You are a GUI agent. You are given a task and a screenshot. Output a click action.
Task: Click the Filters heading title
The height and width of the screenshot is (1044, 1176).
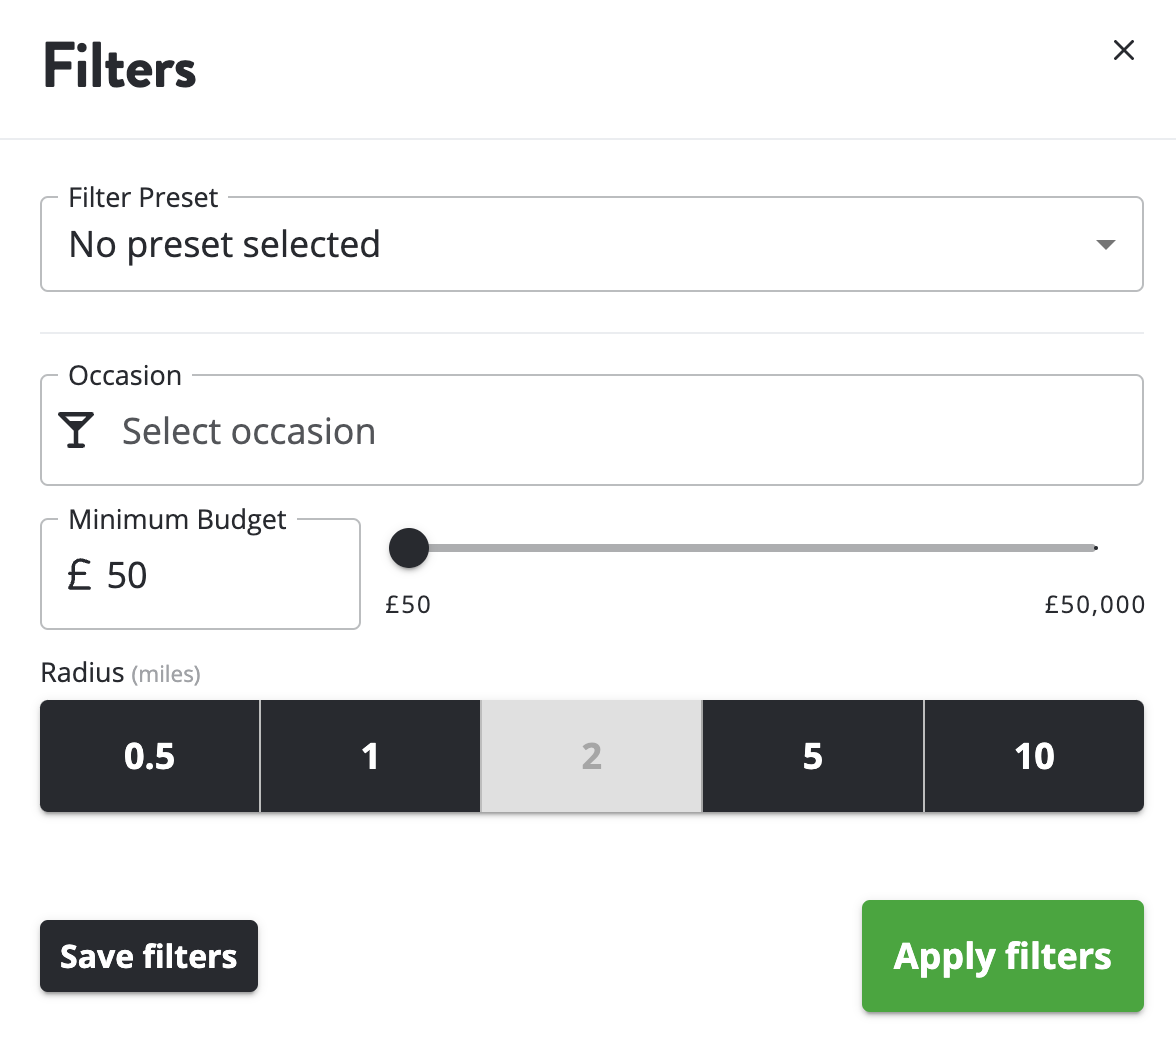[x=119, y=66]
